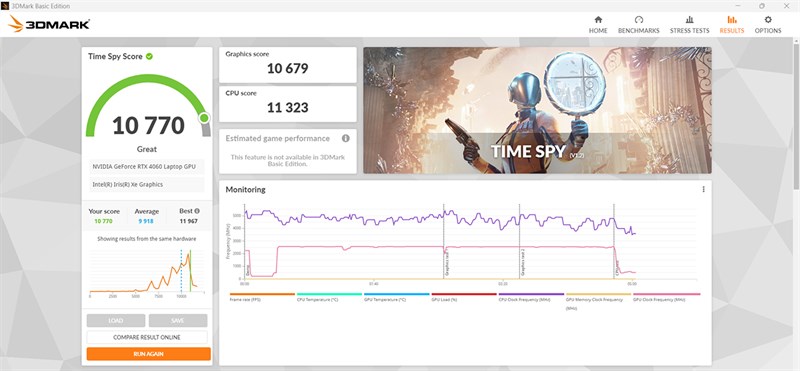The image size is (800, 371).
Task: Open the Results bar-chart icon
Action: (x=732, y=19)
